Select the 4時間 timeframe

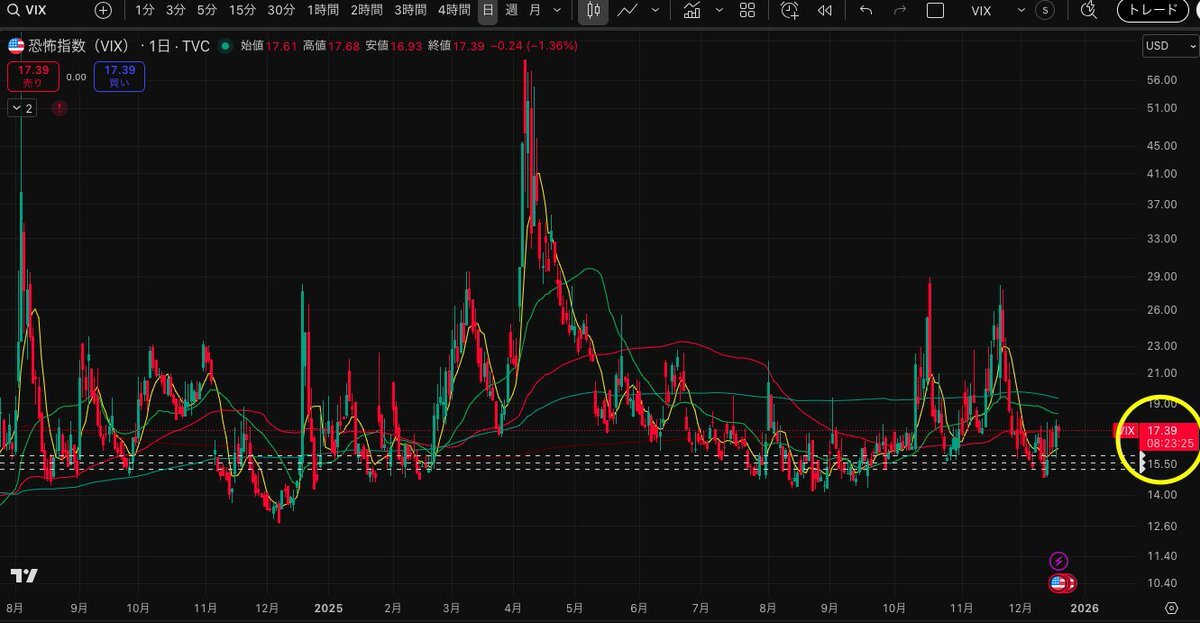click(x=454, y=10)
